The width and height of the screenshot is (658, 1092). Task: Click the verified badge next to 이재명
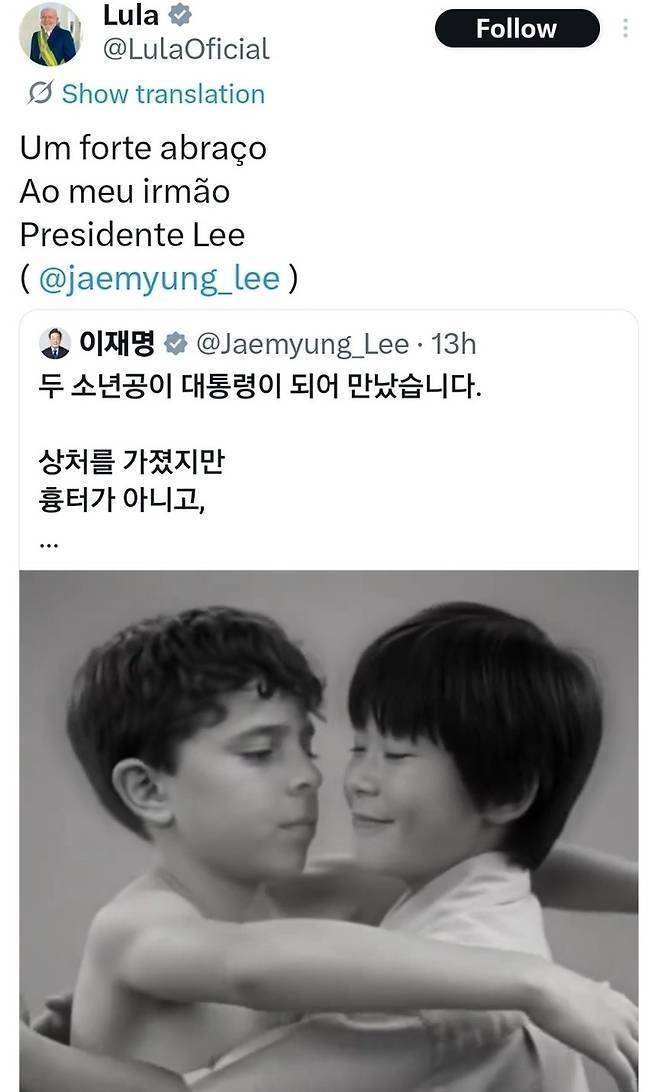click(175, 345)
